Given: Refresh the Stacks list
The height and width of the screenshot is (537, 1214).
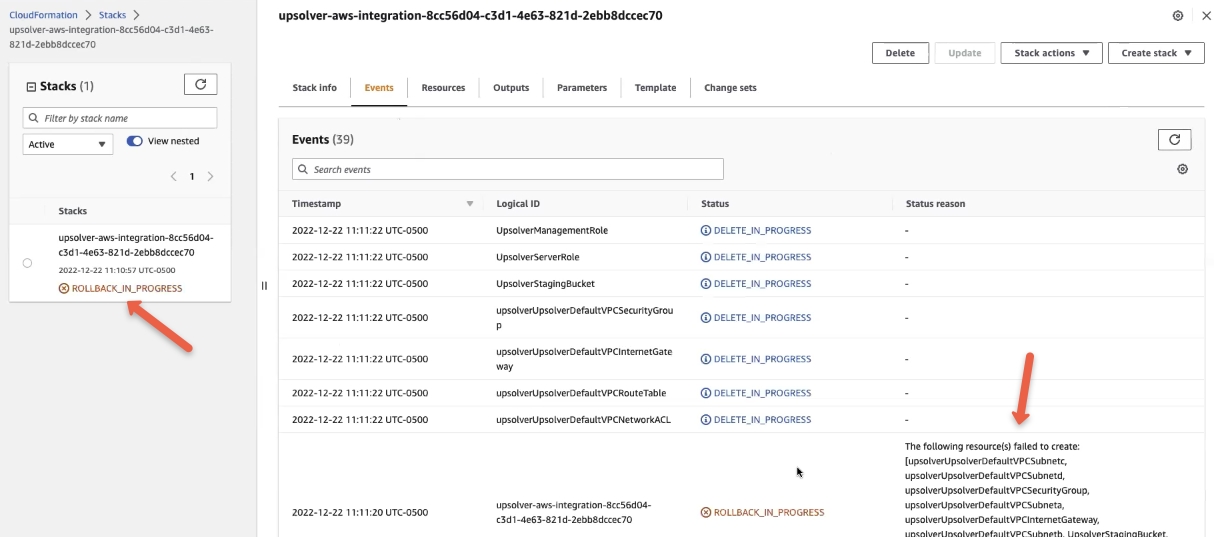Looking at the screenshot, I should [200, 85].
